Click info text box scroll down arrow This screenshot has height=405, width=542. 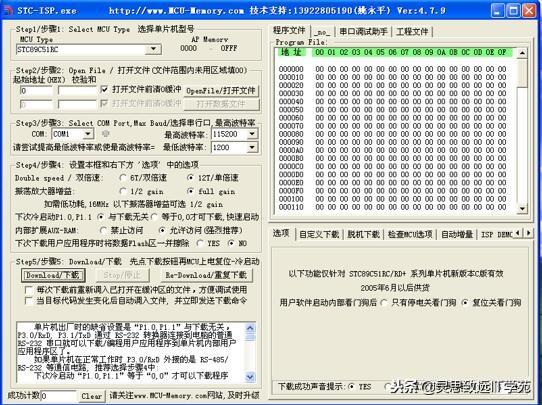coord(250,377)
